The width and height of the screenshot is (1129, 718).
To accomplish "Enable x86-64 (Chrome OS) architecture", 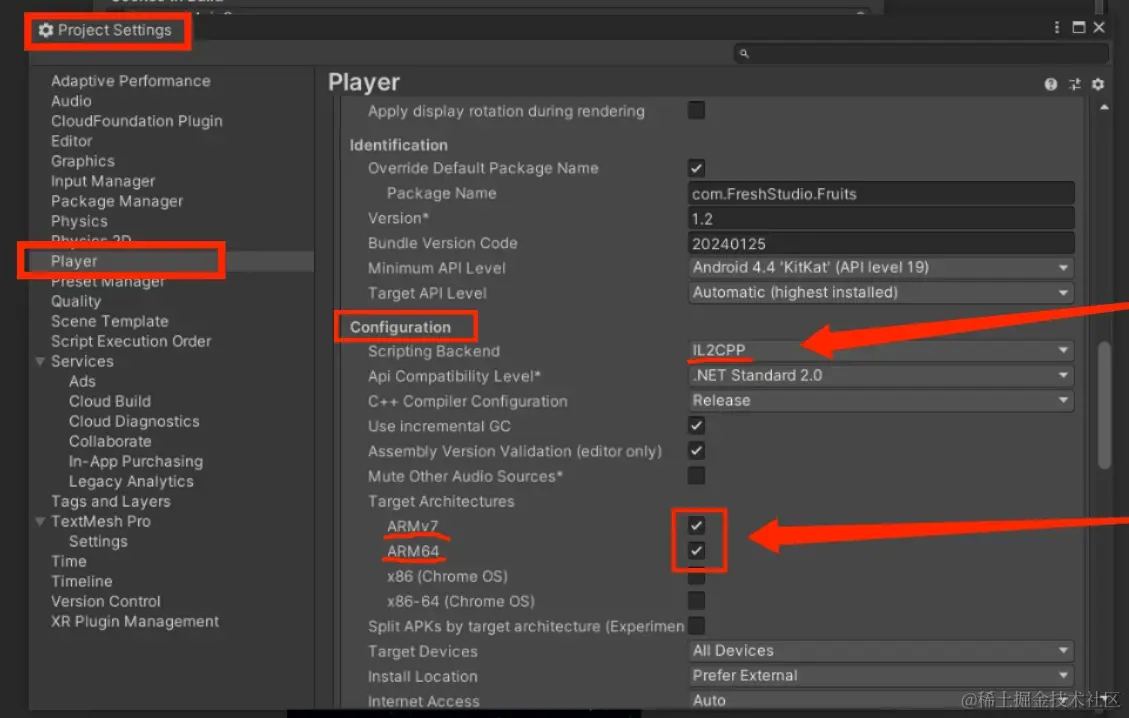I will pos(696,601).
